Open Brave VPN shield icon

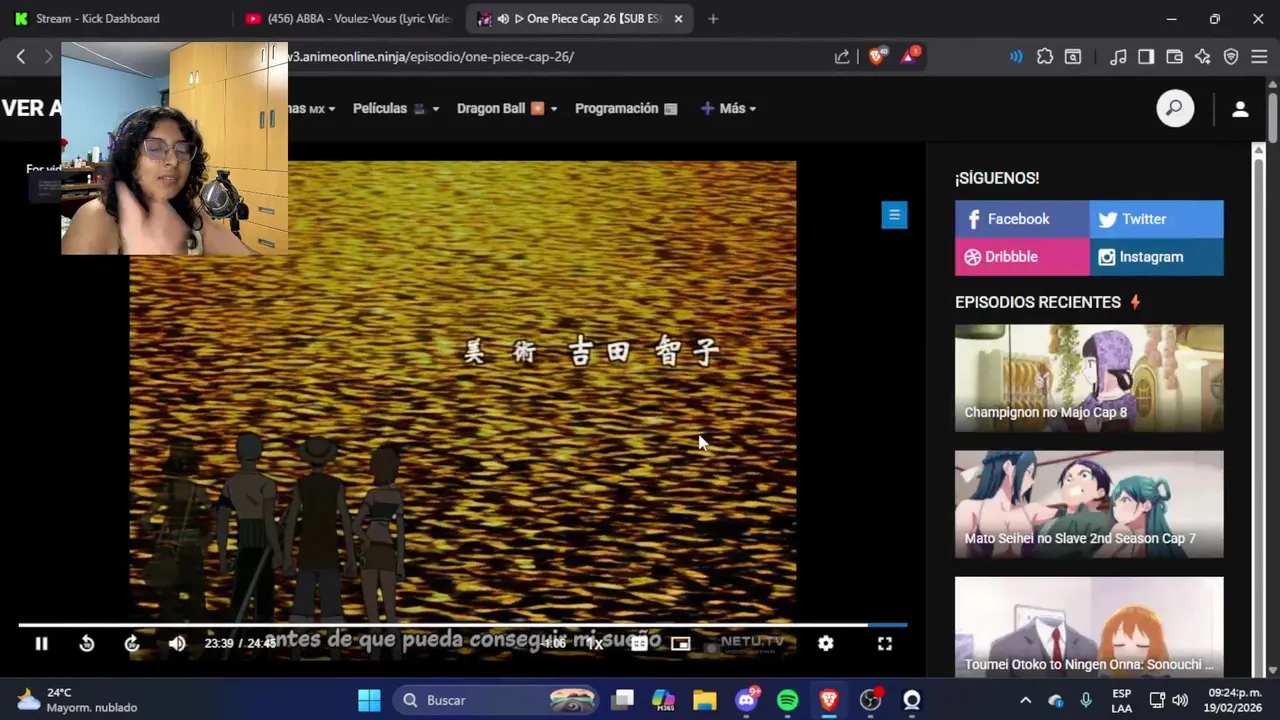pos(1231,57)
